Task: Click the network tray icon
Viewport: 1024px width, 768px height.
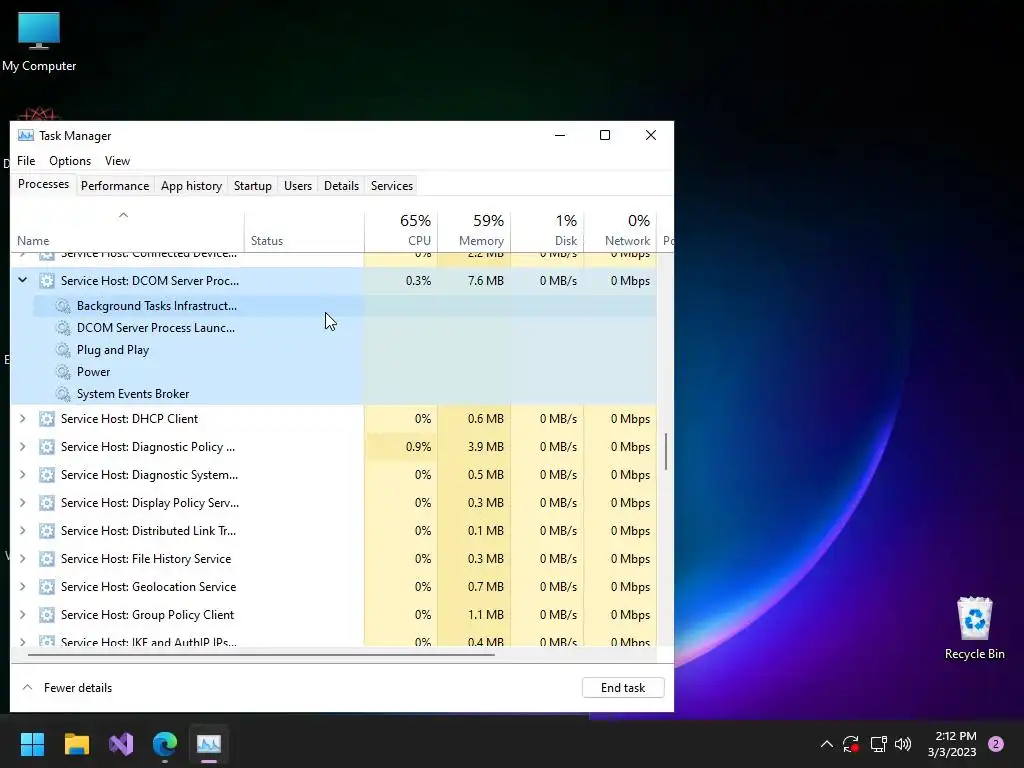Action: coord(878,744)
